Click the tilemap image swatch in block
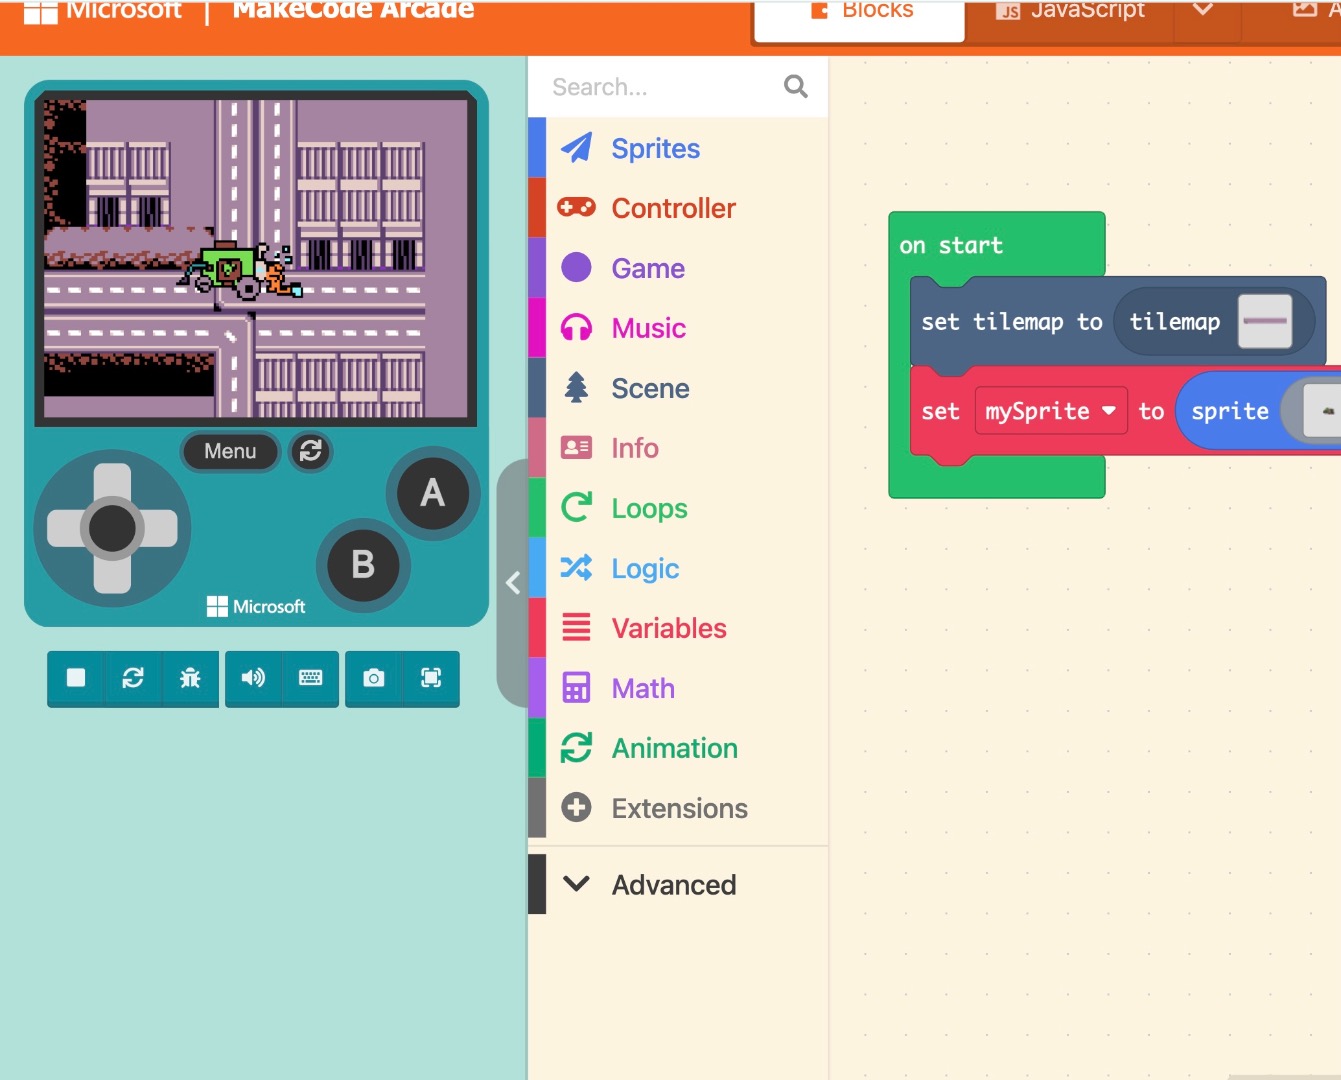The image size is (1341, 1080). click(x=1264, y=321)
